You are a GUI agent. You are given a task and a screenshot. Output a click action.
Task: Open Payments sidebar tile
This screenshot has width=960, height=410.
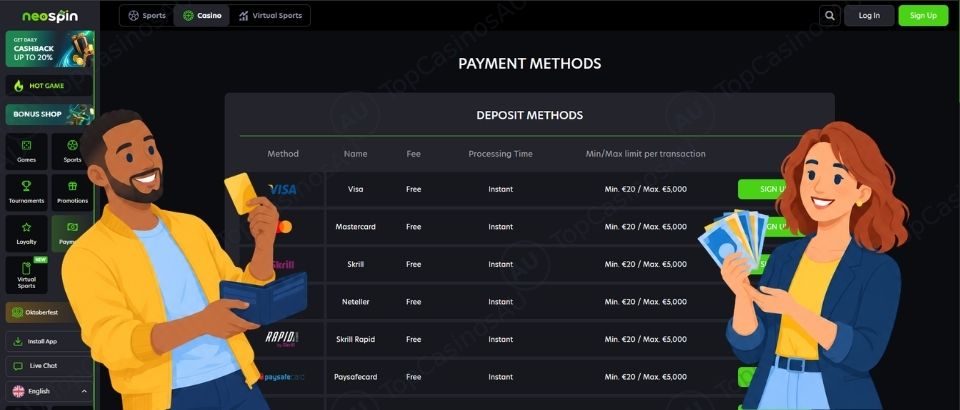pos(72,233)
